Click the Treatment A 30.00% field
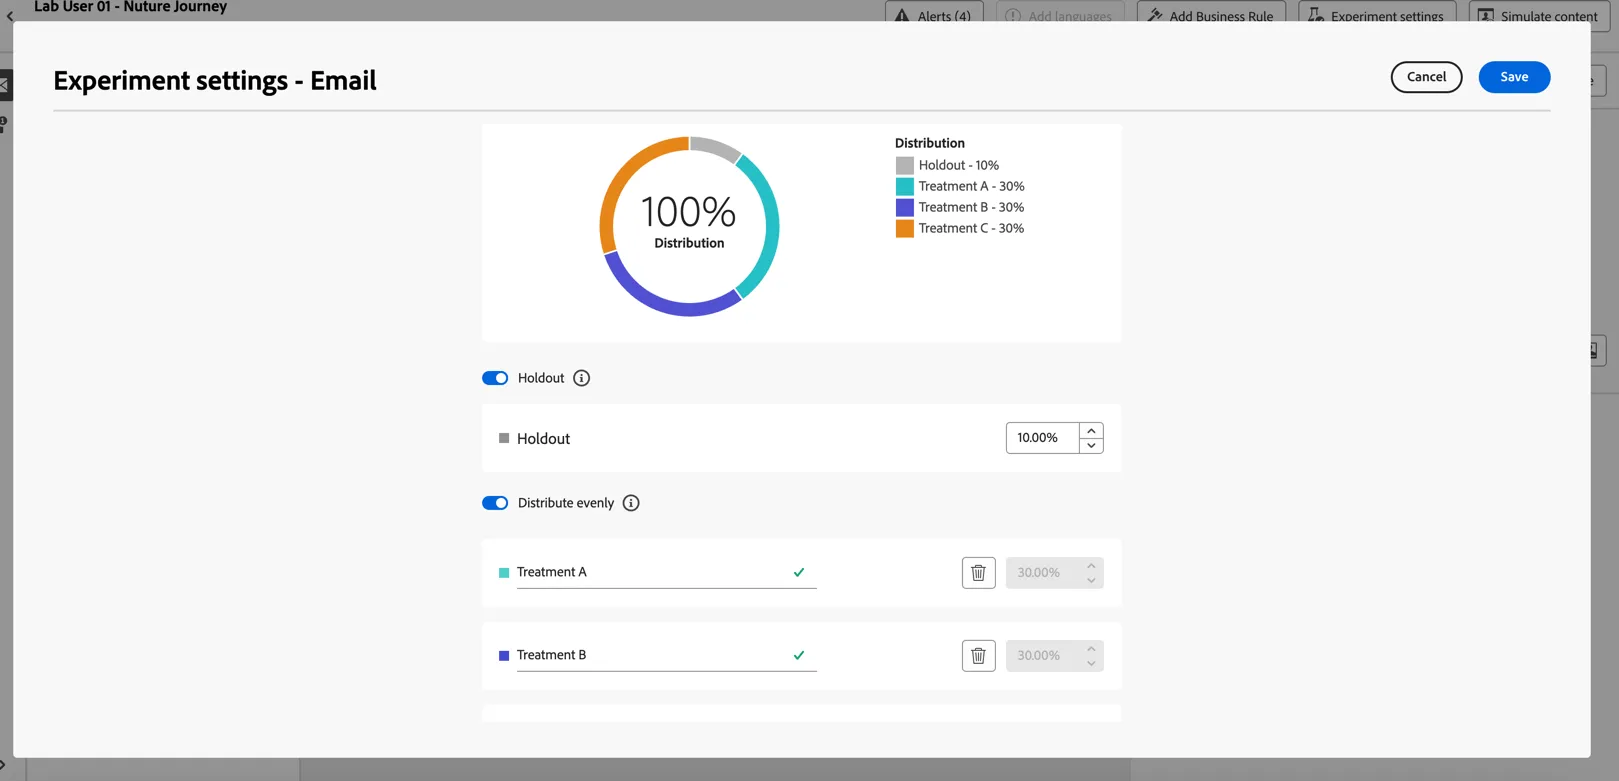This screenshot has width=1619, height=781. 1042,573
